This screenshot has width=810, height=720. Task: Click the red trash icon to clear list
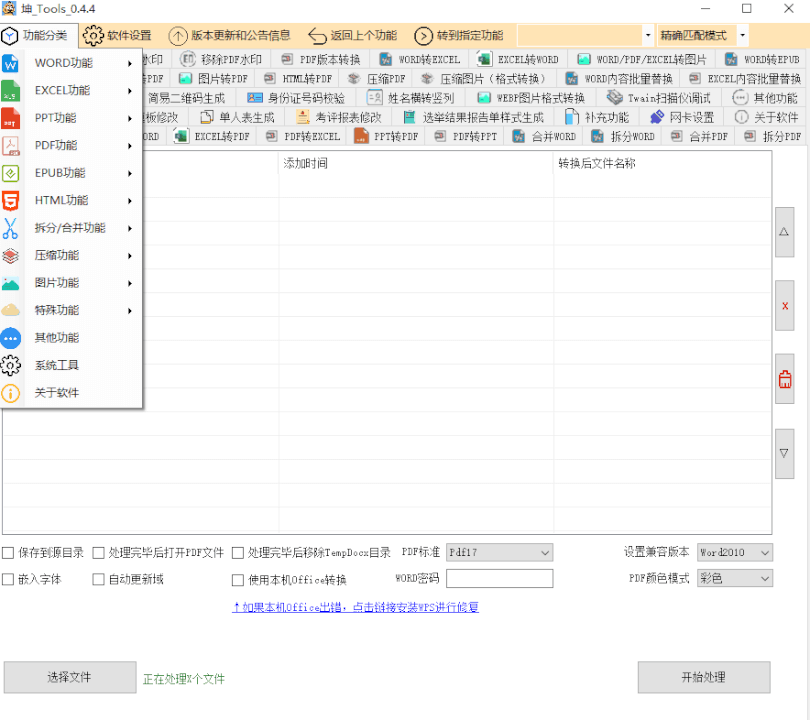point(785,379)
